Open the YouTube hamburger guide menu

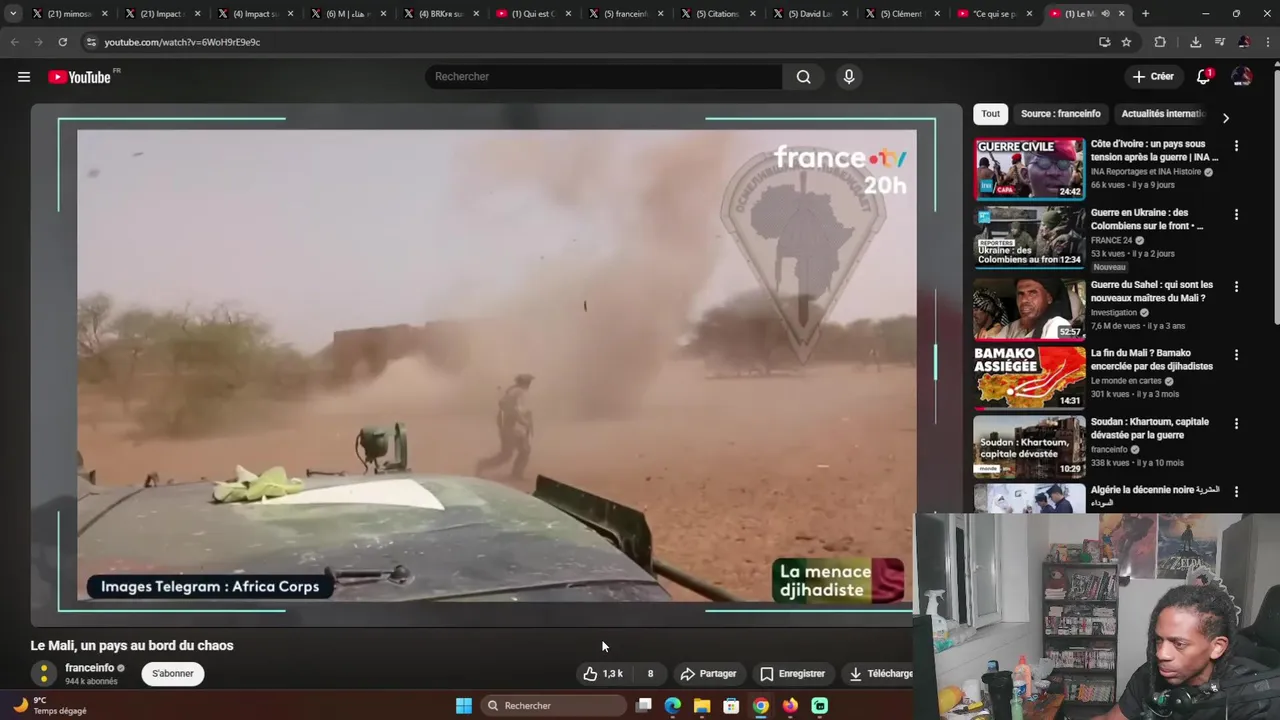point(24,77)
